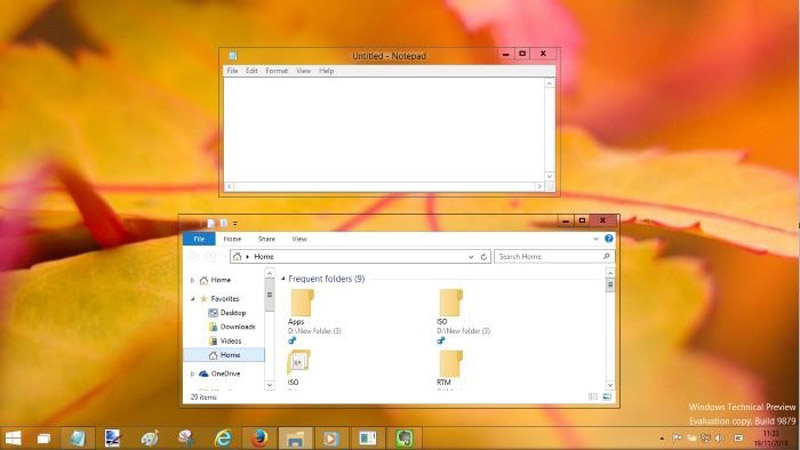
Task: Open Notepad's Edit menu
Action: [x=252, y=71]
